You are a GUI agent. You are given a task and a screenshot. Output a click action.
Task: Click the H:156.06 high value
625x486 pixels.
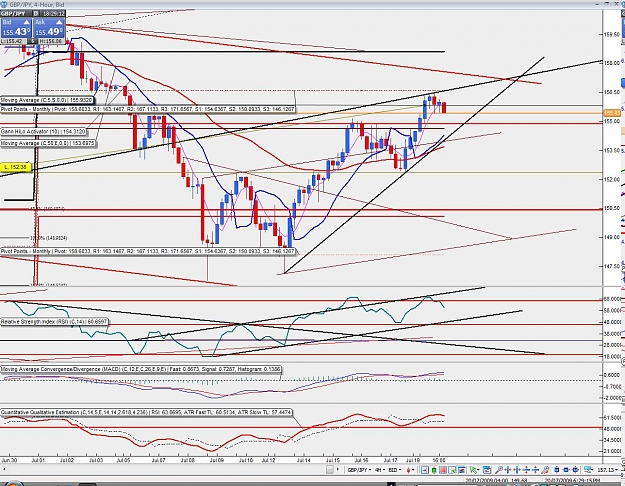[x=50, y=41]
